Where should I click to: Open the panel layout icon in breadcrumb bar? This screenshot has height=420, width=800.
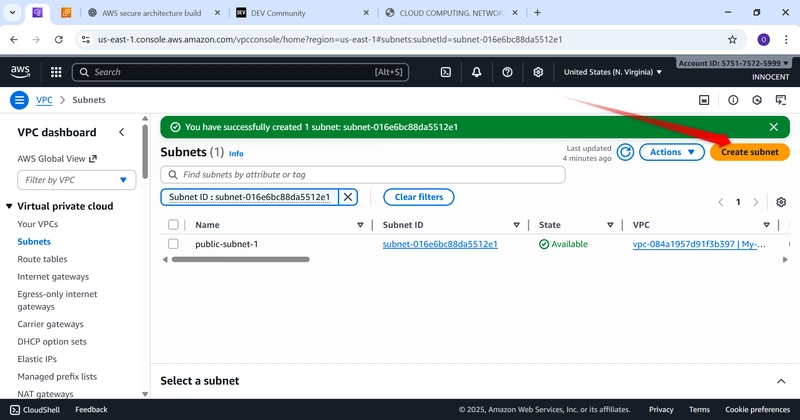pos(704,100)
